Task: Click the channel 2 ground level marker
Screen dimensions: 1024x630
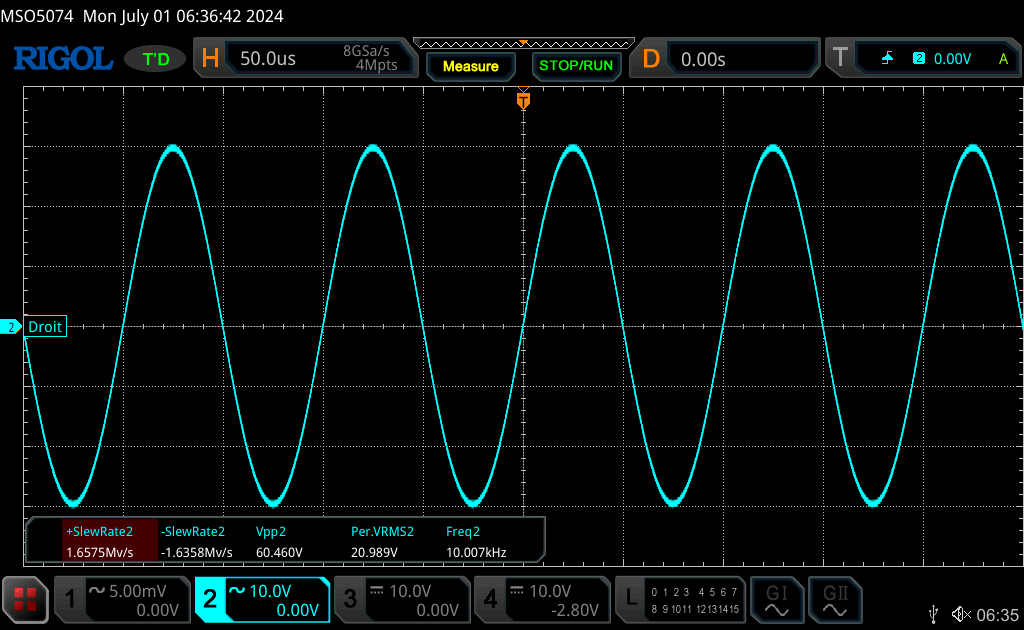Action: point(10,327)
